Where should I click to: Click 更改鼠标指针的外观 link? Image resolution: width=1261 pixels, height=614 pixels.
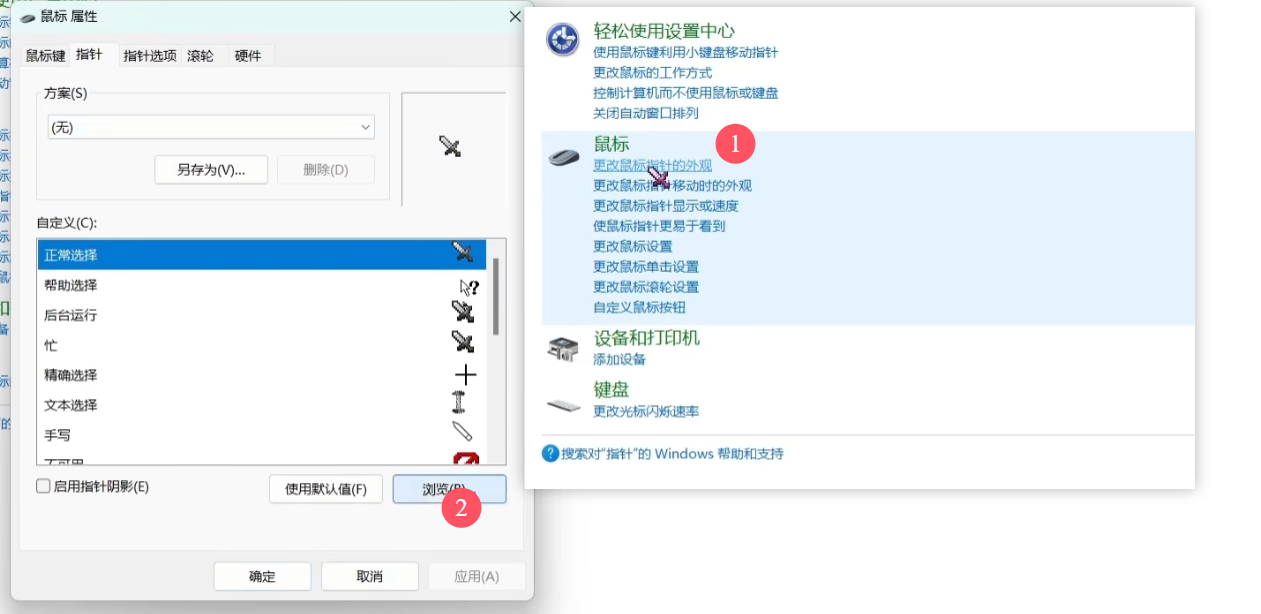[652, 165]
